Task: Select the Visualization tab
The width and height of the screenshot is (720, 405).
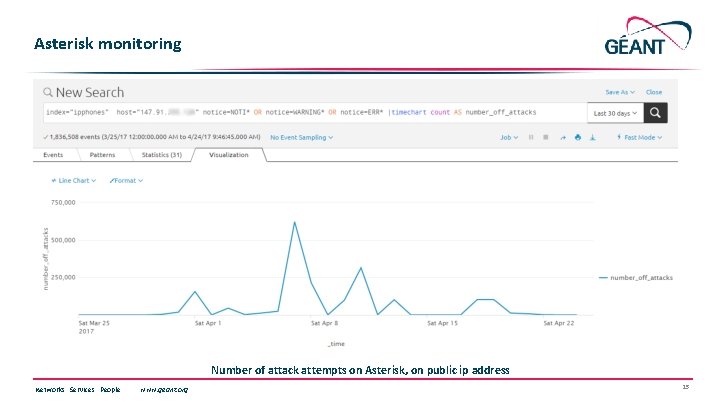Action: pos(229,155)
